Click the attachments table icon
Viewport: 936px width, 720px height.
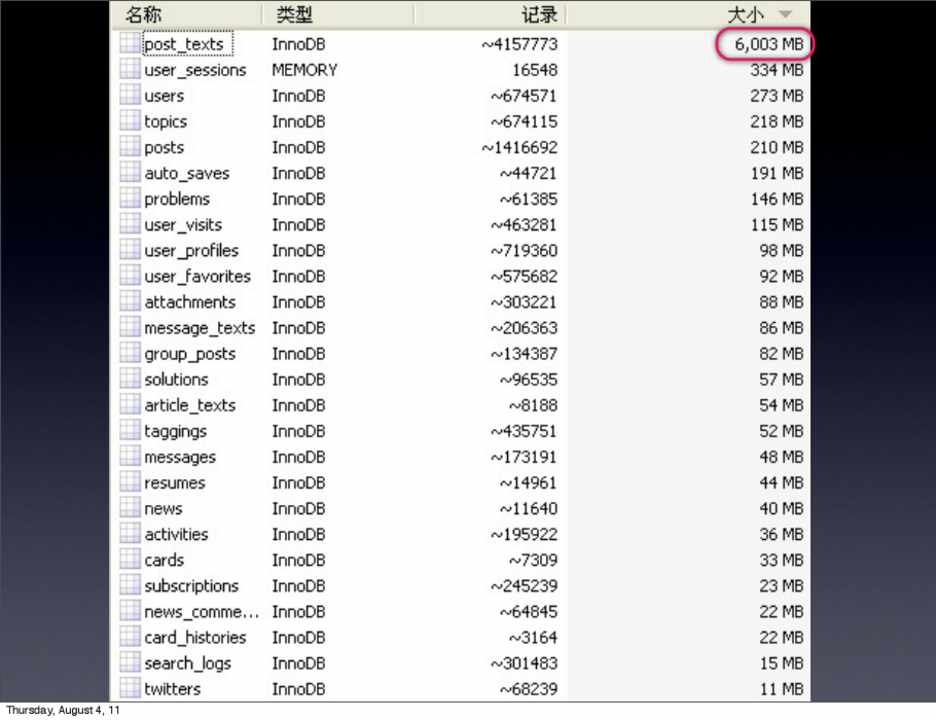tap(129, 302)
